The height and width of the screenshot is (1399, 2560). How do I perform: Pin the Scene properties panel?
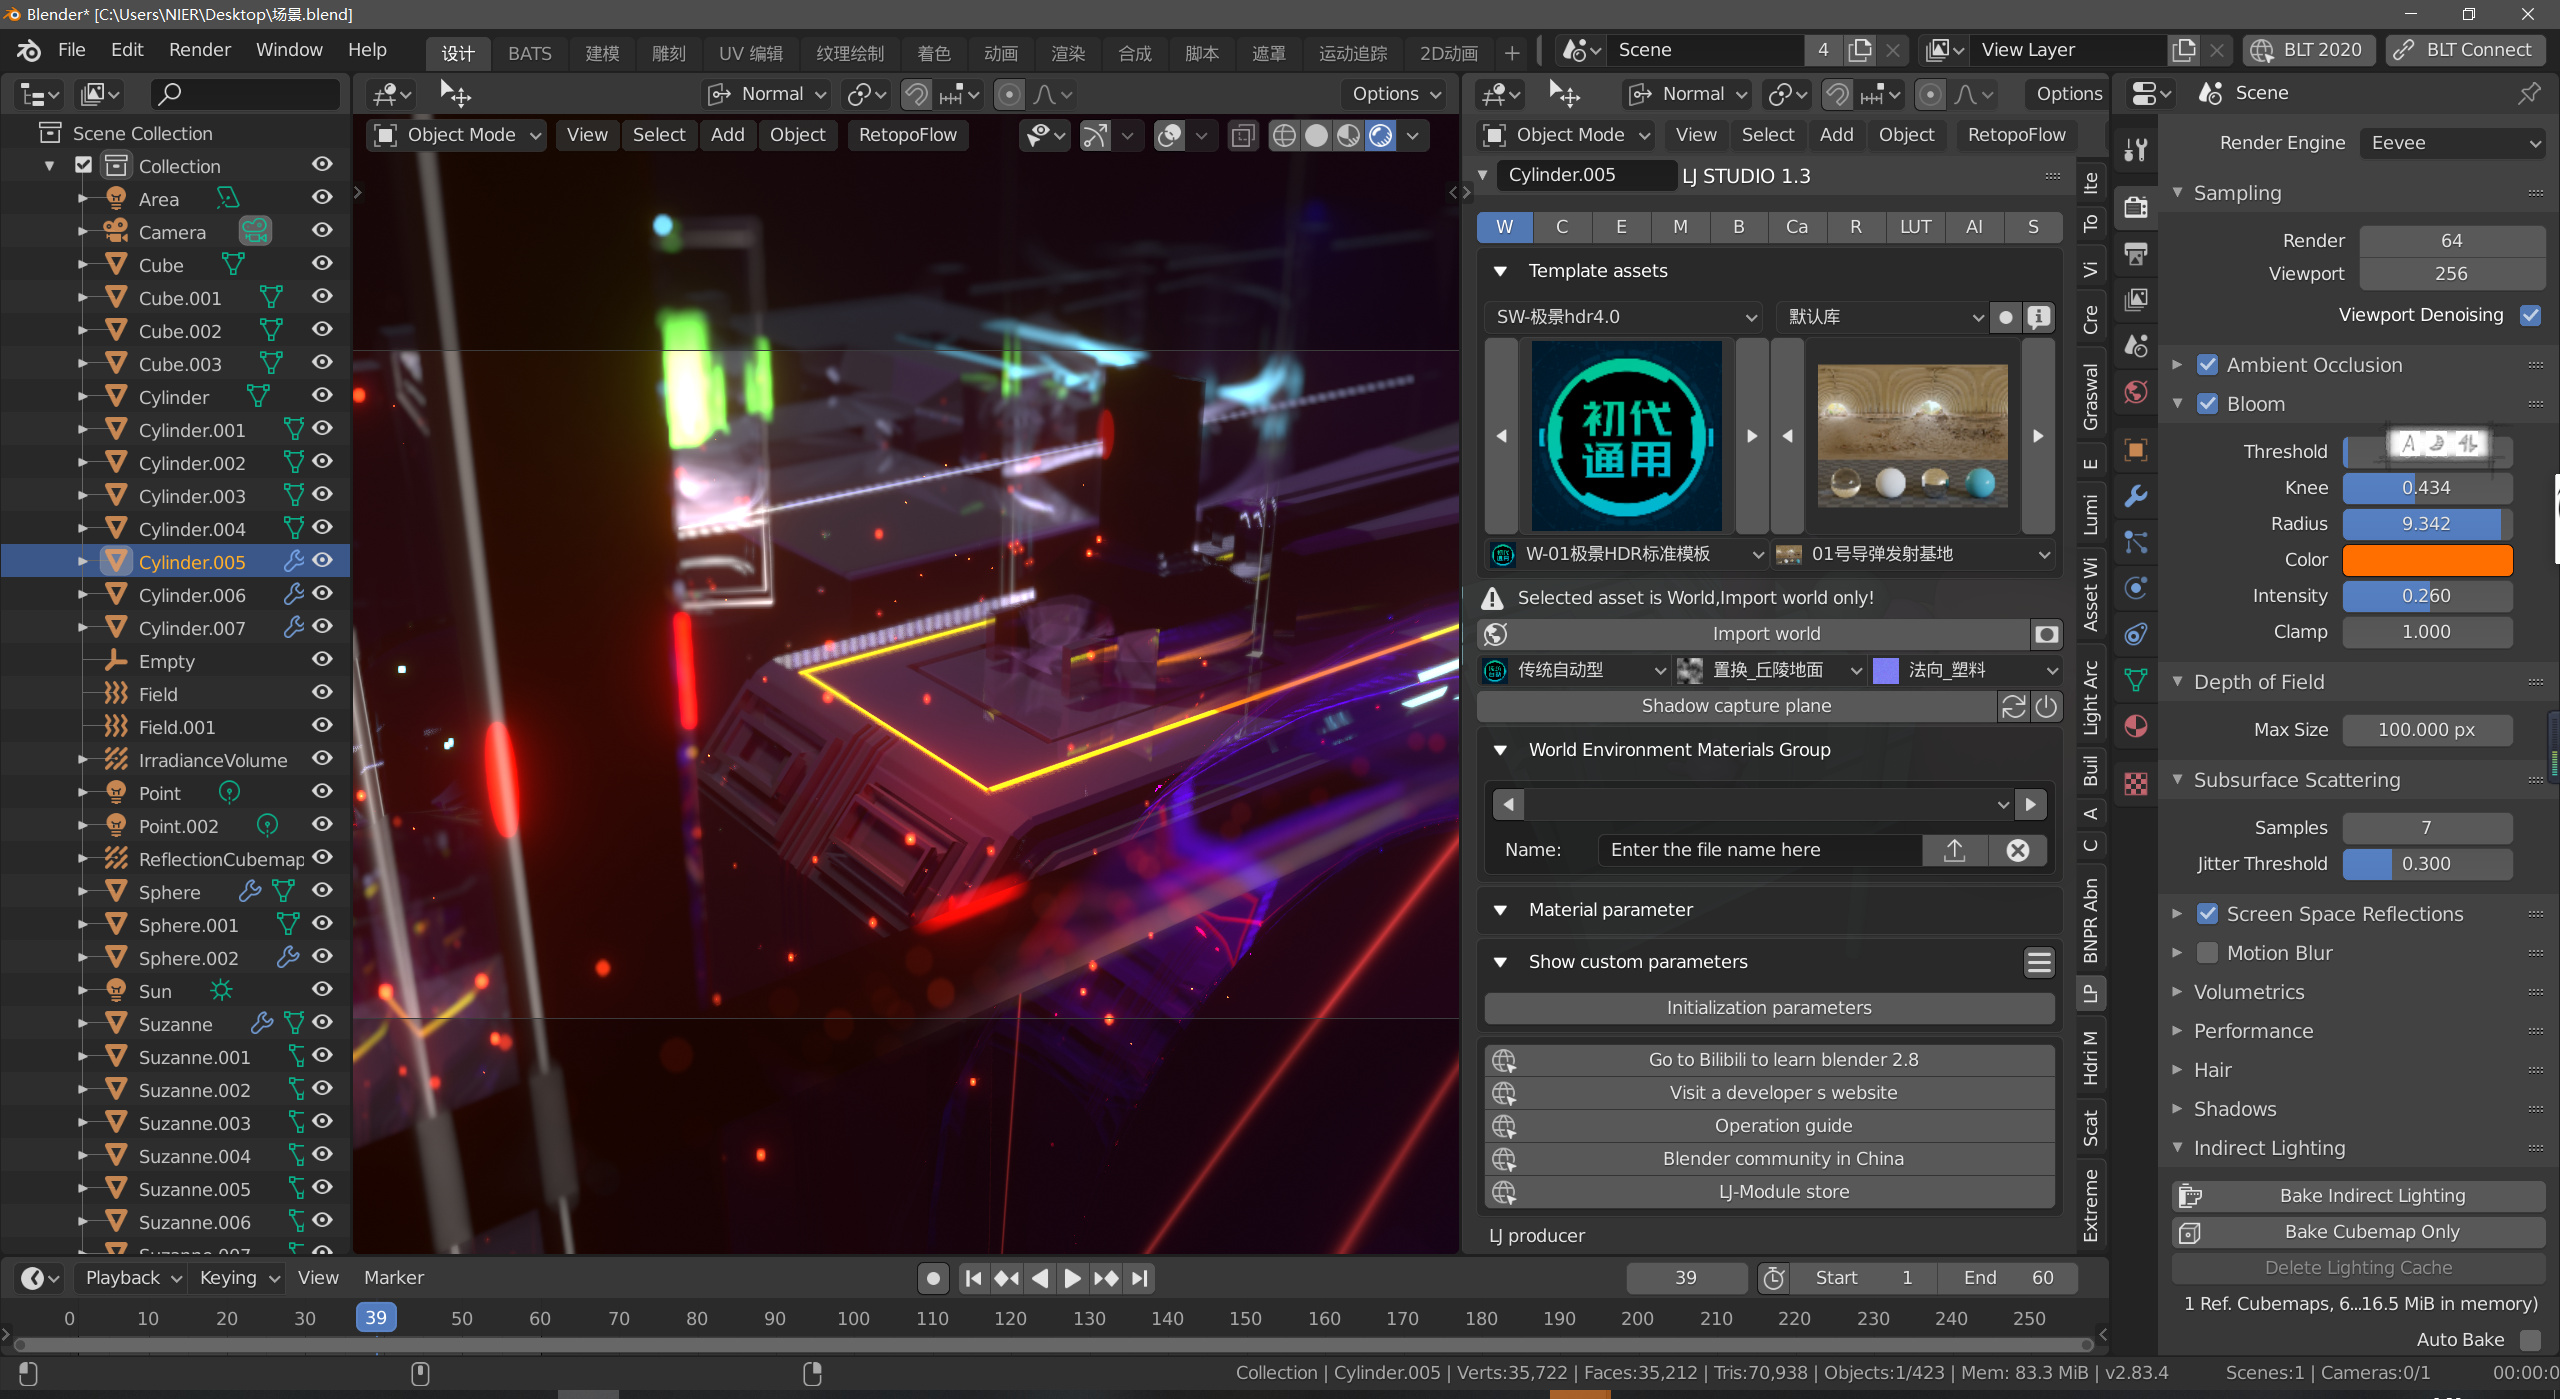(2529, 93)
